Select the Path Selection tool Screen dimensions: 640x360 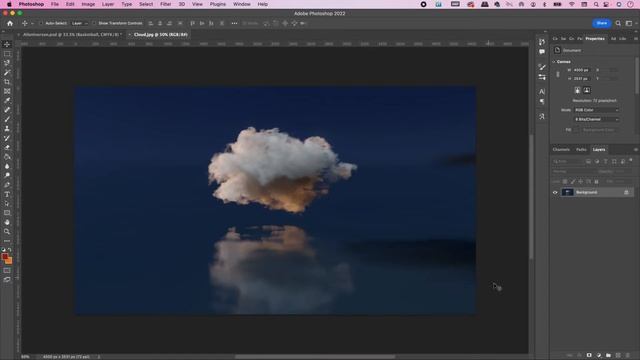tap(7, 204)
